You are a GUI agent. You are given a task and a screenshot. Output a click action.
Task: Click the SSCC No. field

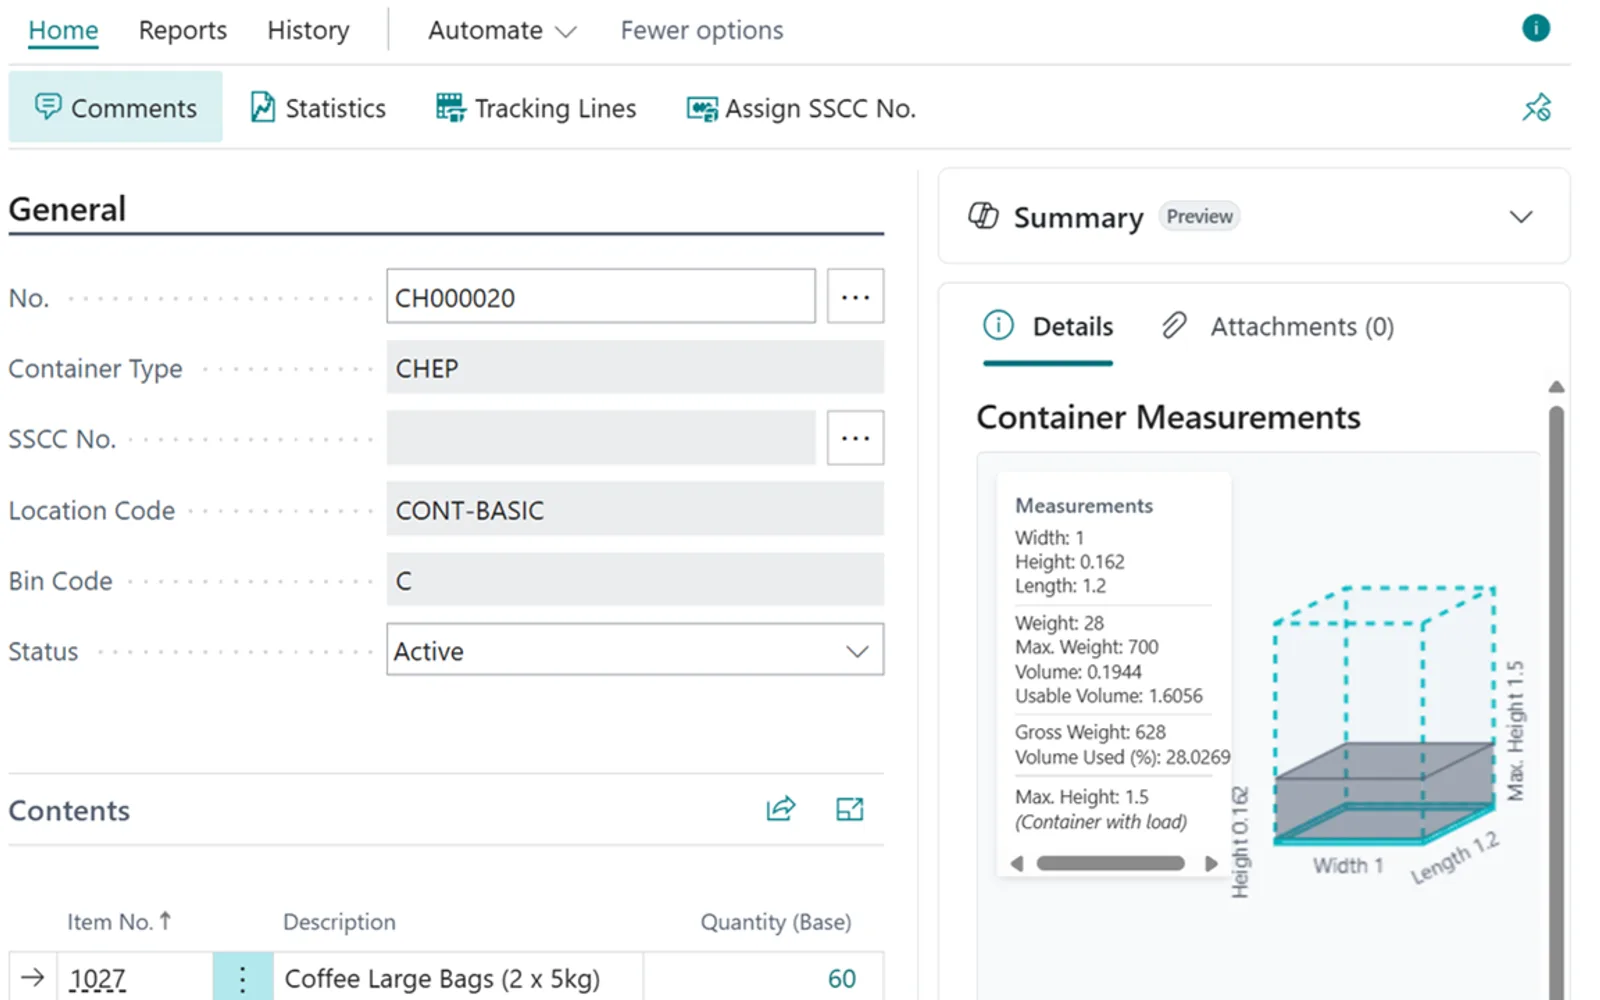[601, 437]
